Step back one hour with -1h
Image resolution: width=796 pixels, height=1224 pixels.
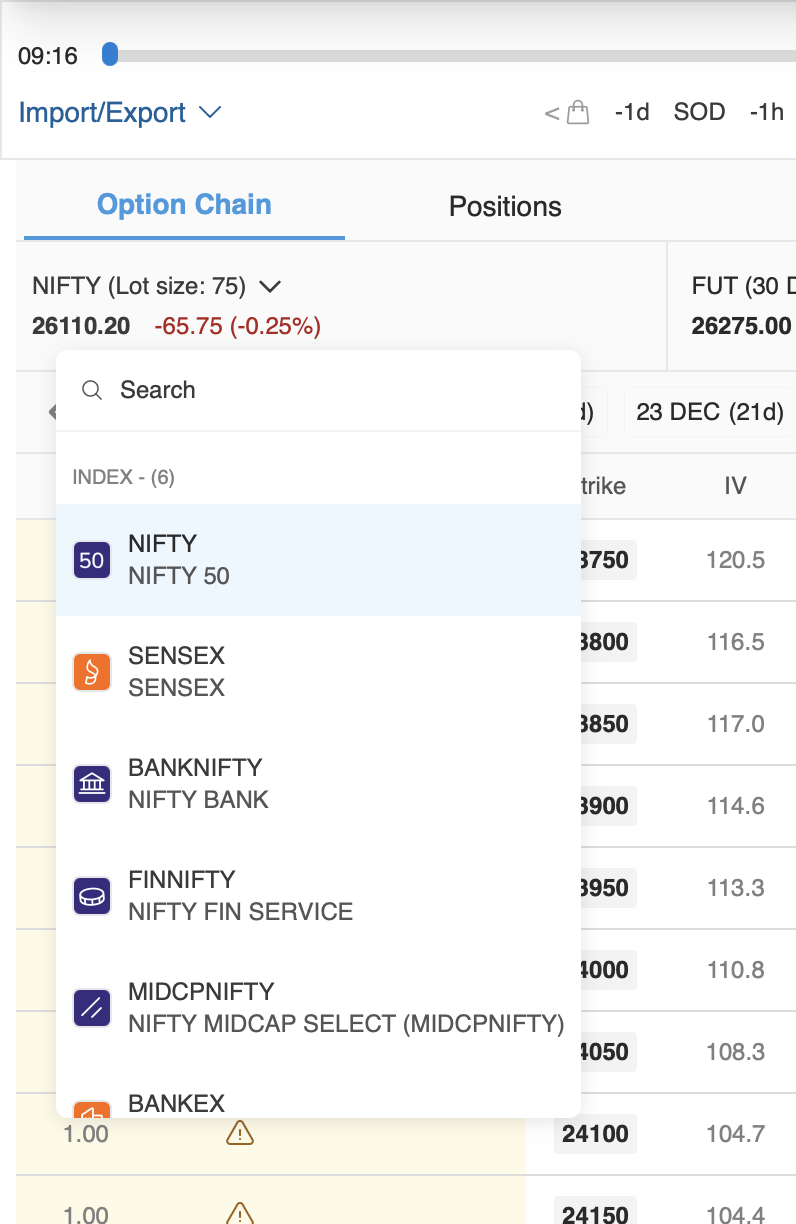pos(766,112)
